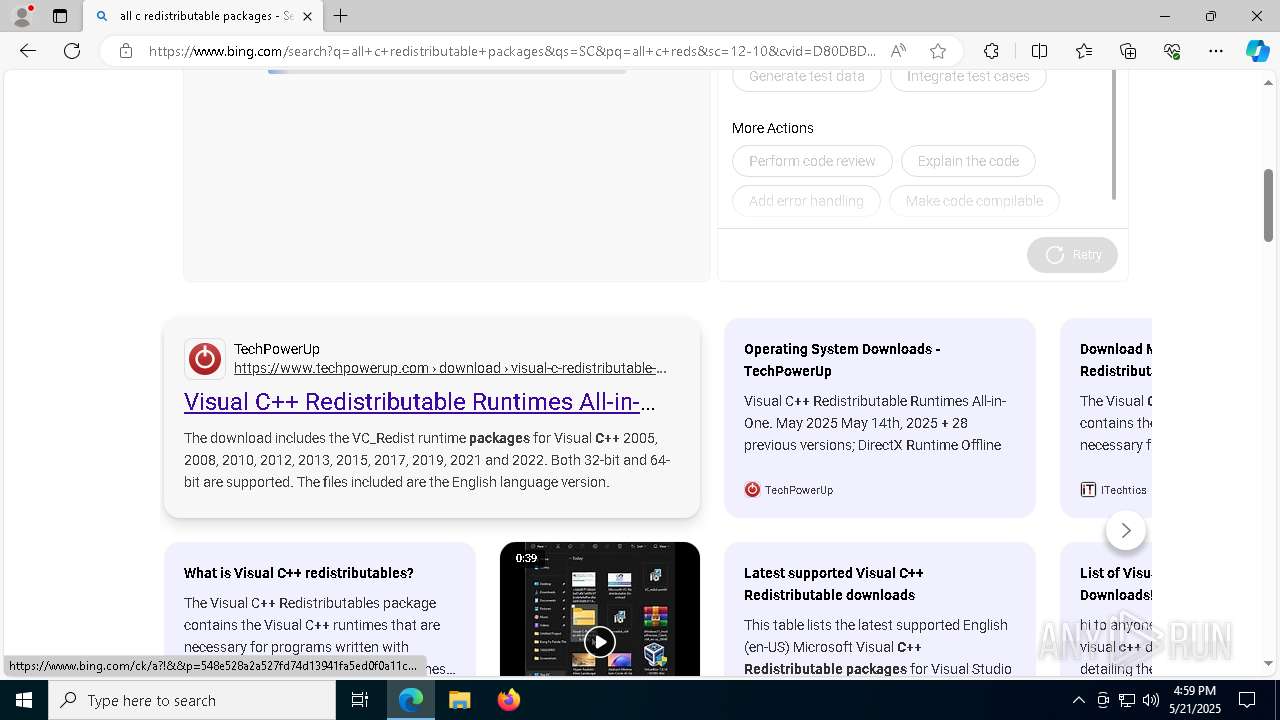Select 'Make code compilable' action
Screen dimensions: 1280x720
[974, 201]
